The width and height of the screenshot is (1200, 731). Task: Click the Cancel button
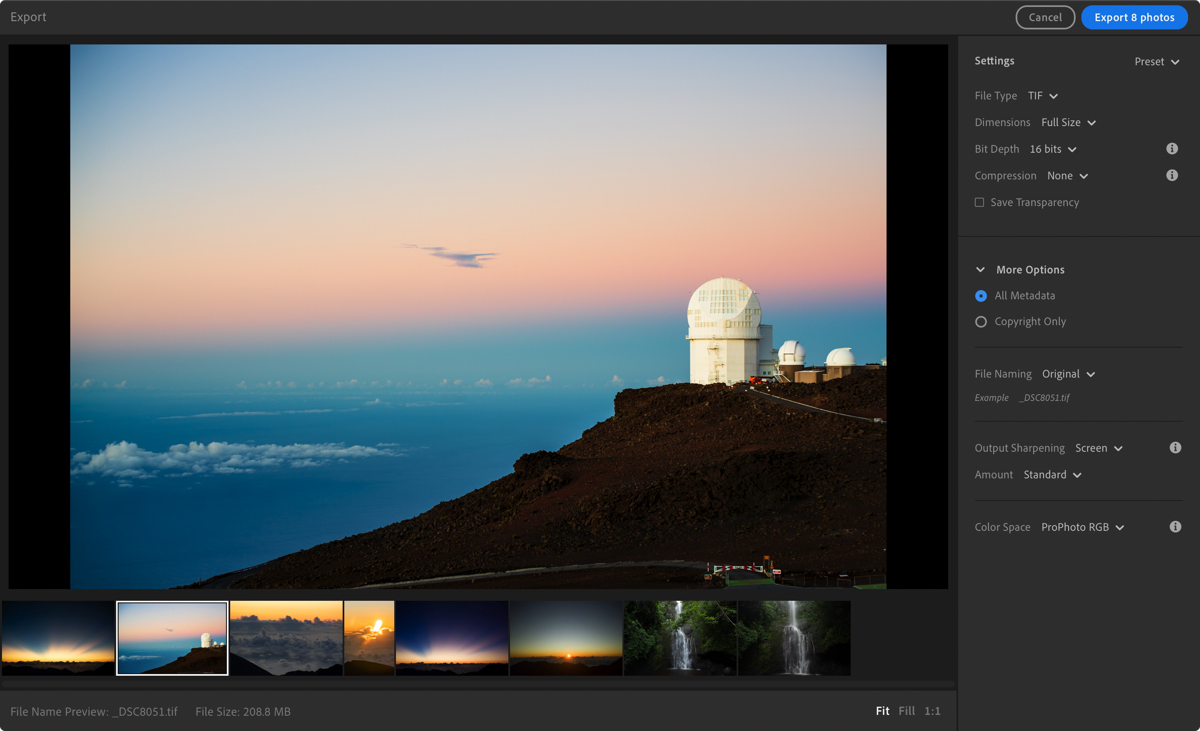point(1045,17)
